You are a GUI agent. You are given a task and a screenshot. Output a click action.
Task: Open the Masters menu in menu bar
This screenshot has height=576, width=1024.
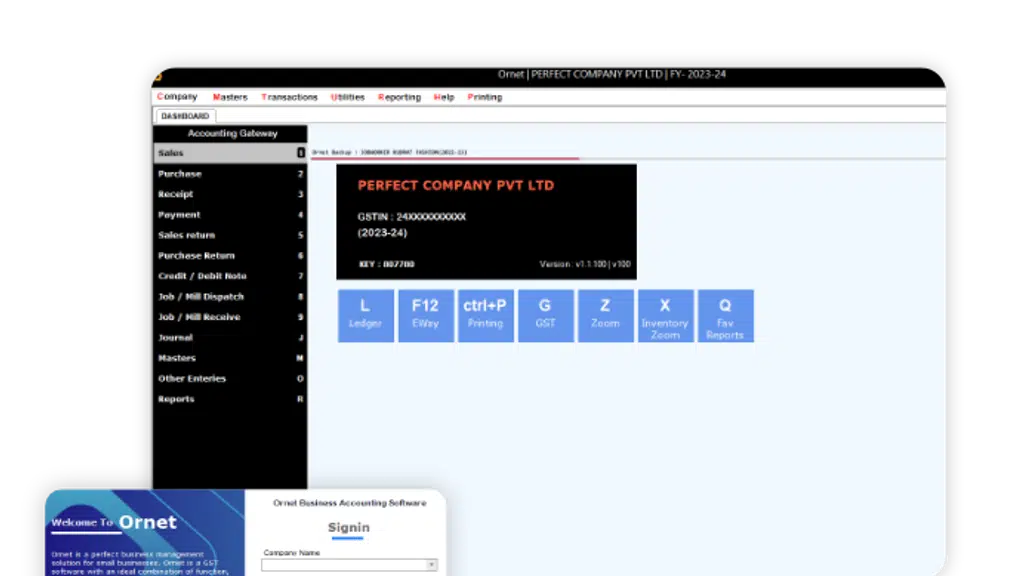pyautogui.click(x=230, y=97)
